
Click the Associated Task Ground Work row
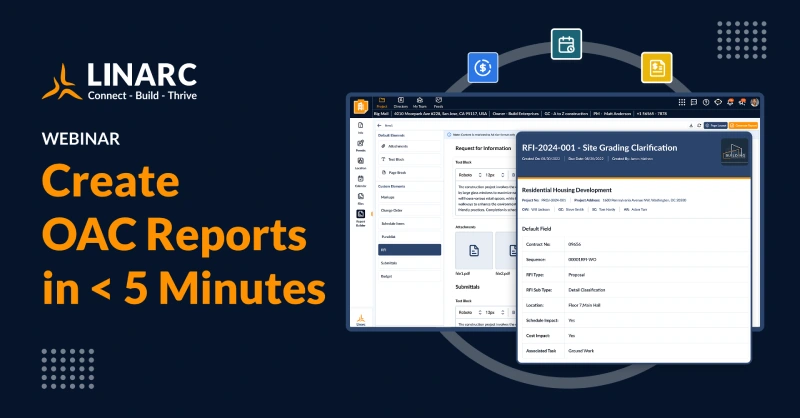[x=634, y=351]
